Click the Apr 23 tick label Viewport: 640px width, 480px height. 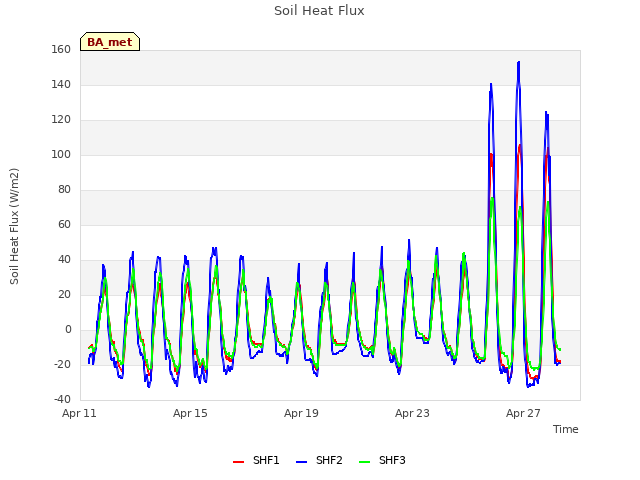412,413
